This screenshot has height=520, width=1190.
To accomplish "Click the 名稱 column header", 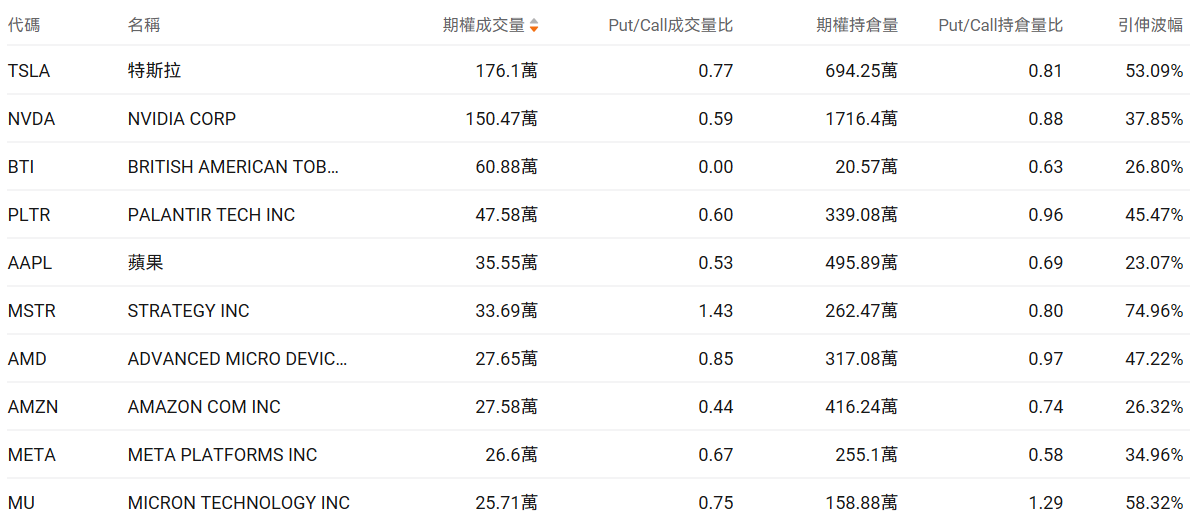I will point(144,25).
